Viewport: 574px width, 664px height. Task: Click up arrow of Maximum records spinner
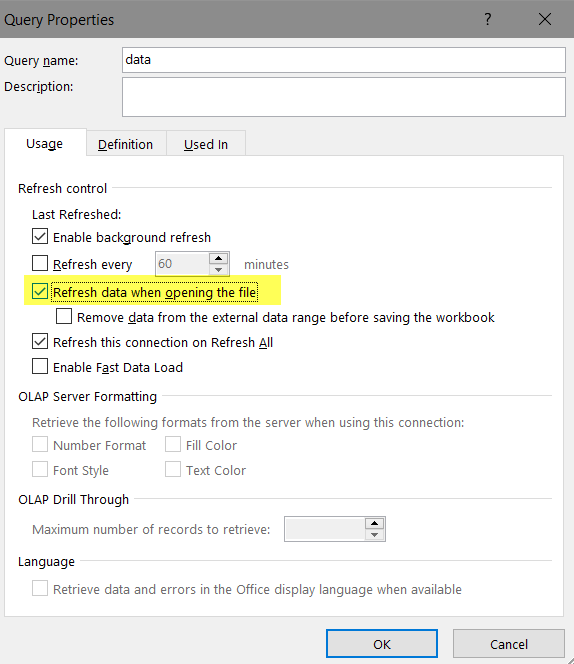click(374, 523)
